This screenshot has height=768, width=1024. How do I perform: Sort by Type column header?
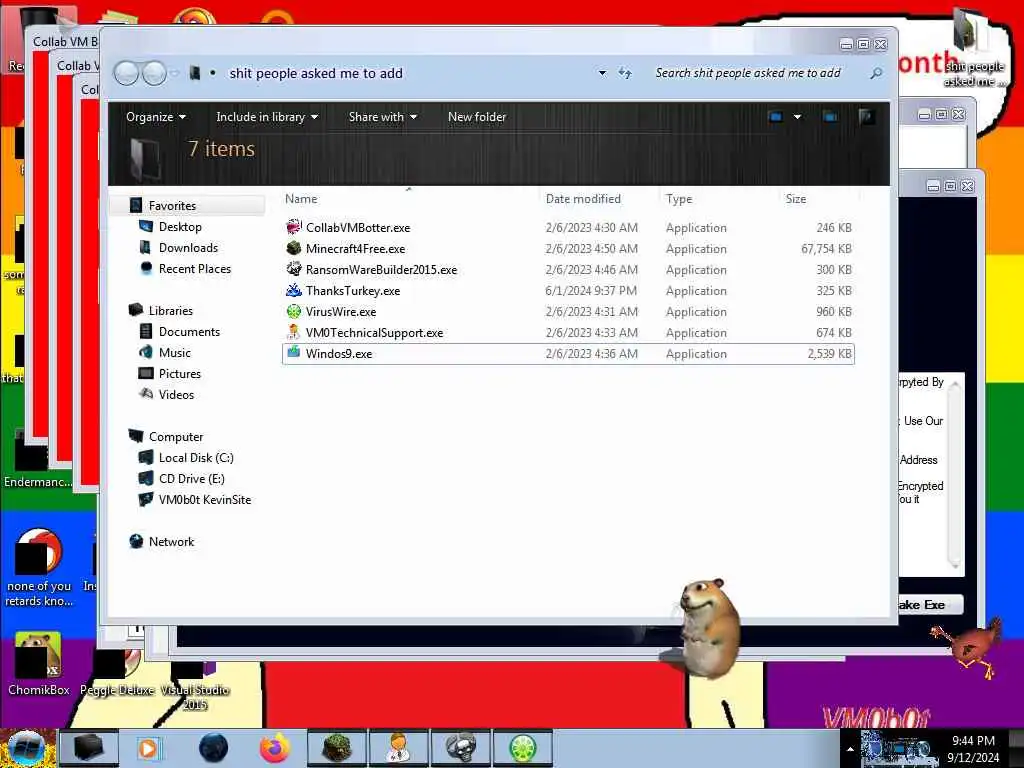679,199
